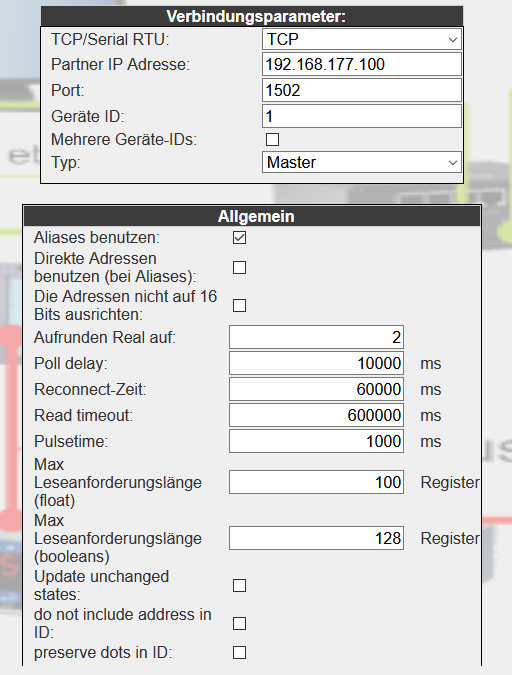Click the Pulsetime input field

pyautogui.click(x=316, y=441)
